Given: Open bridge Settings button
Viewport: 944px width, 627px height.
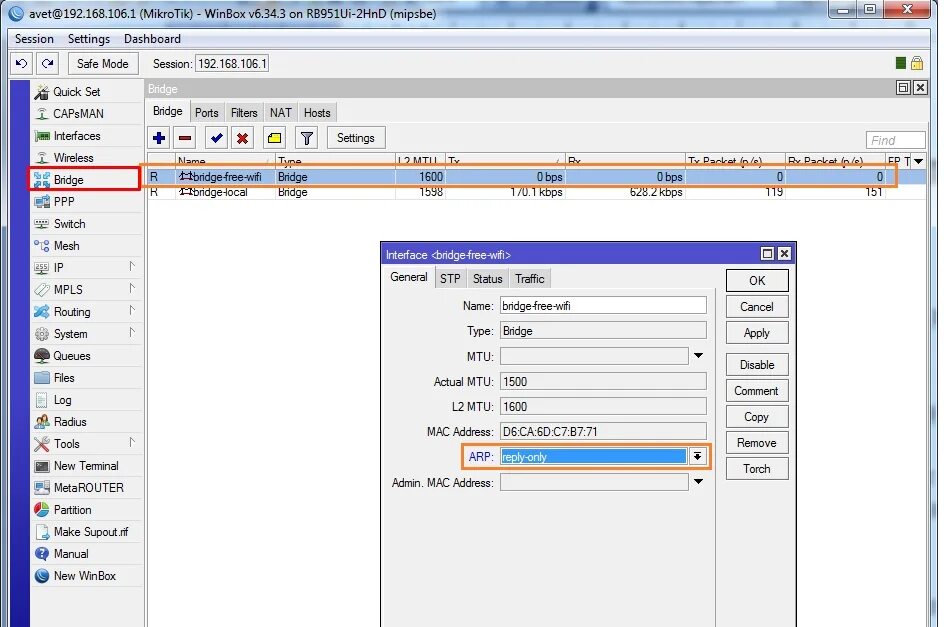Looking at the screenshot, I should (356, 138).
